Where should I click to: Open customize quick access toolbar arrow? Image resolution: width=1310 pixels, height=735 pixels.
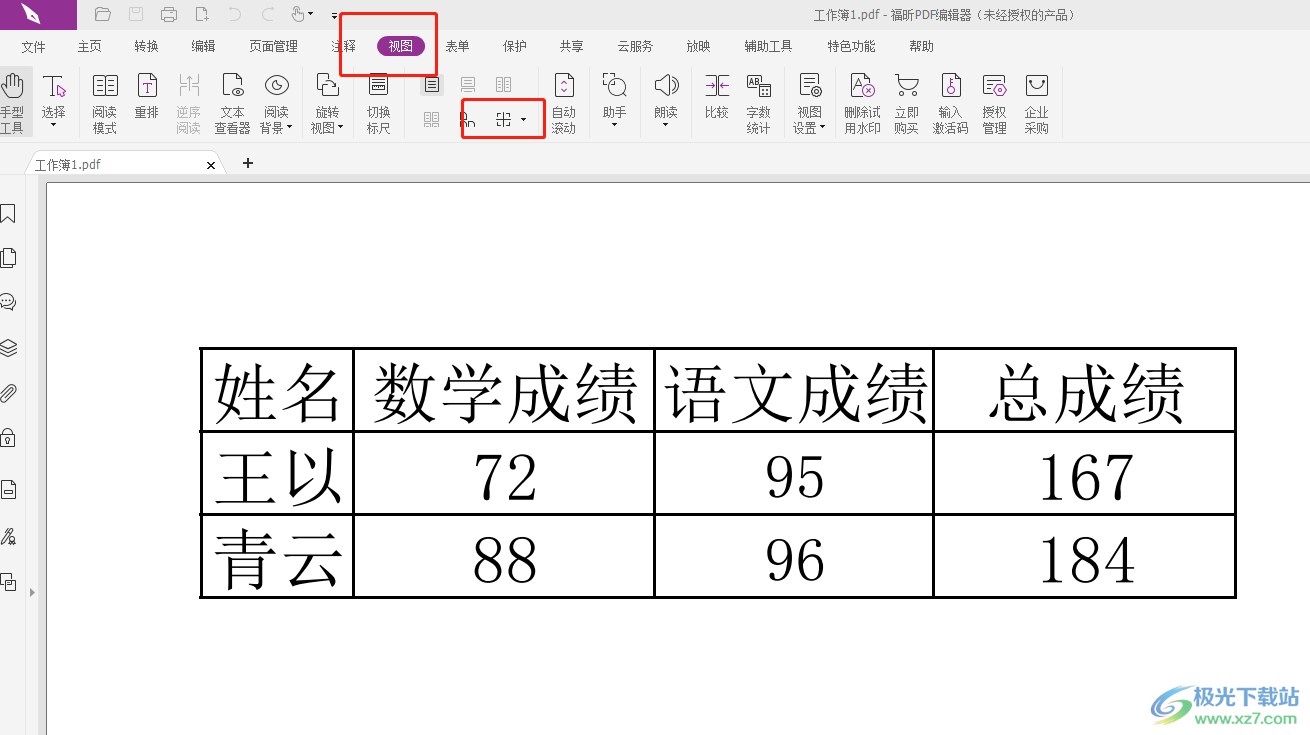pyautogui.click(x=334, y=16)
